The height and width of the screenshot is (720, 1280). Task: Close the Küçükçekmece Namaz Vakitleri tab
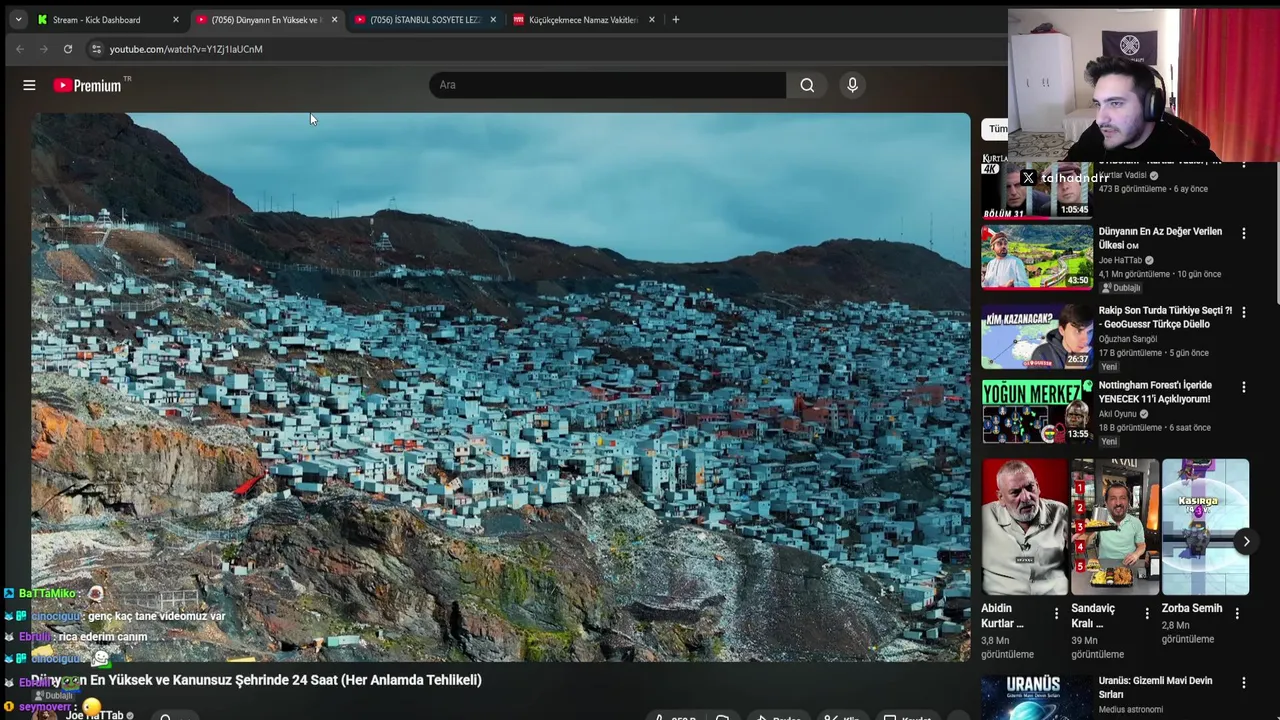click(x=652, y=19)
